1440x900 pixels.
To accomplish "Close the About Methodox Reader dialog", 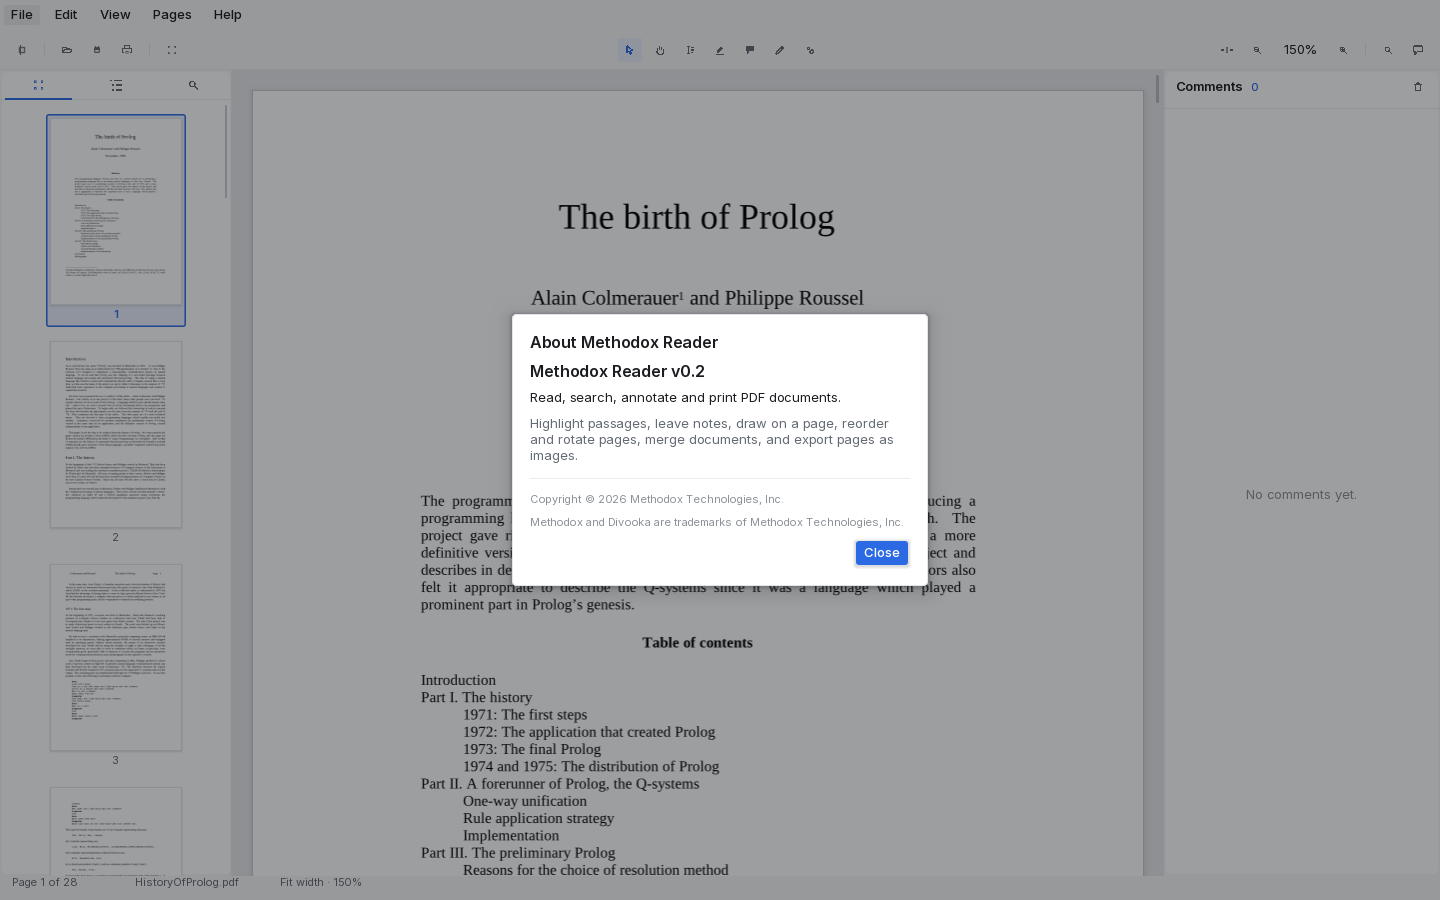I will point(882,553).
